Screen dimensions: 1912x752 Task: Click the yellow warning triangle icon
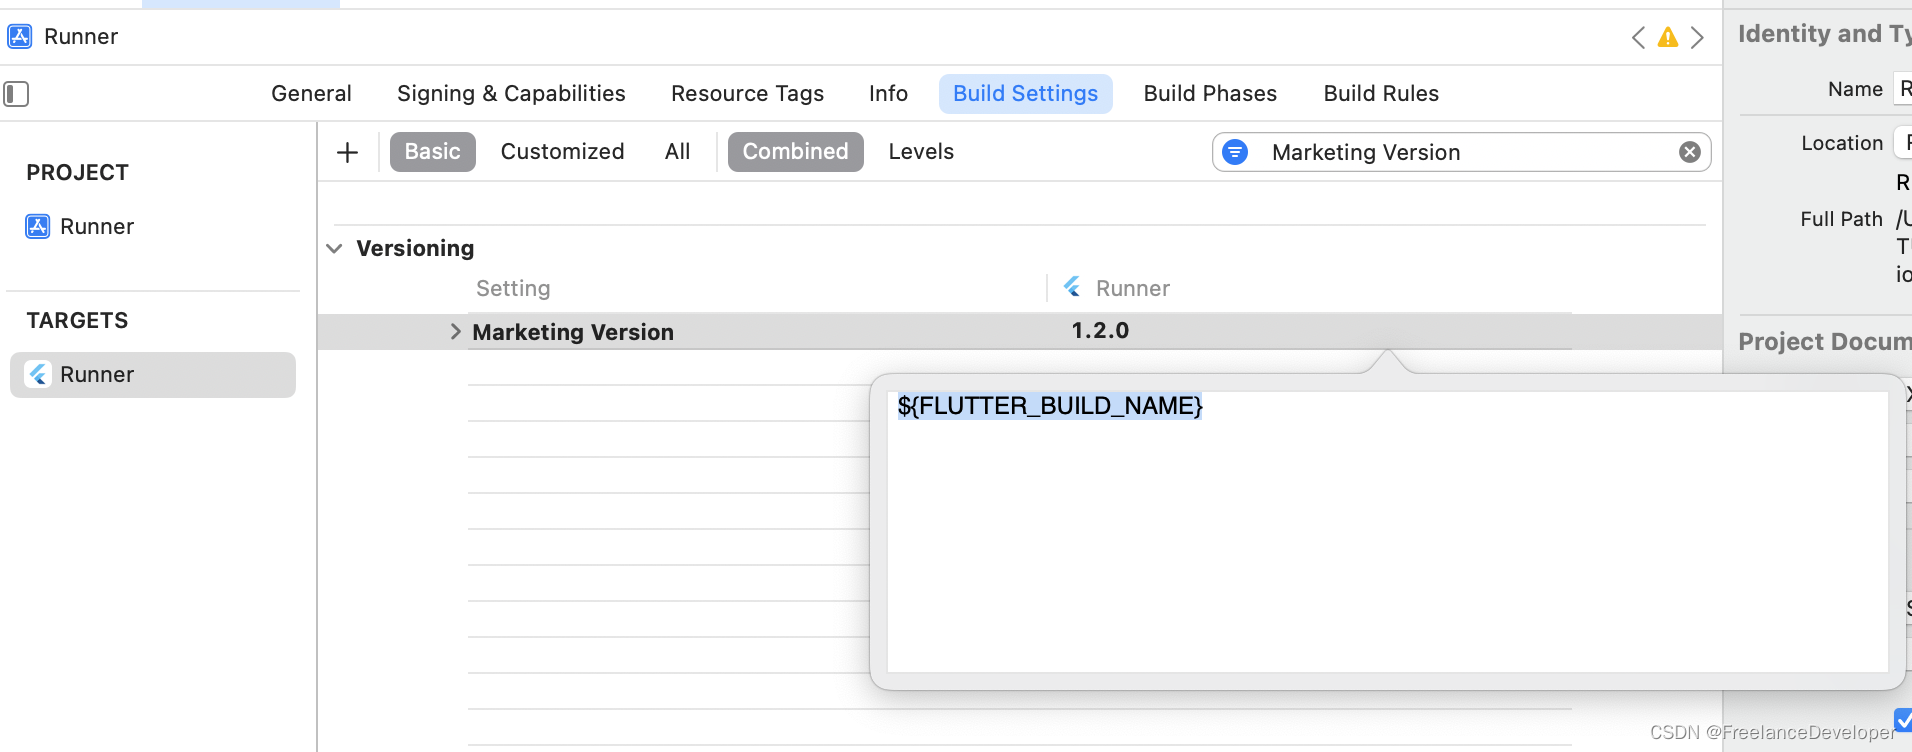[1668, 38]
